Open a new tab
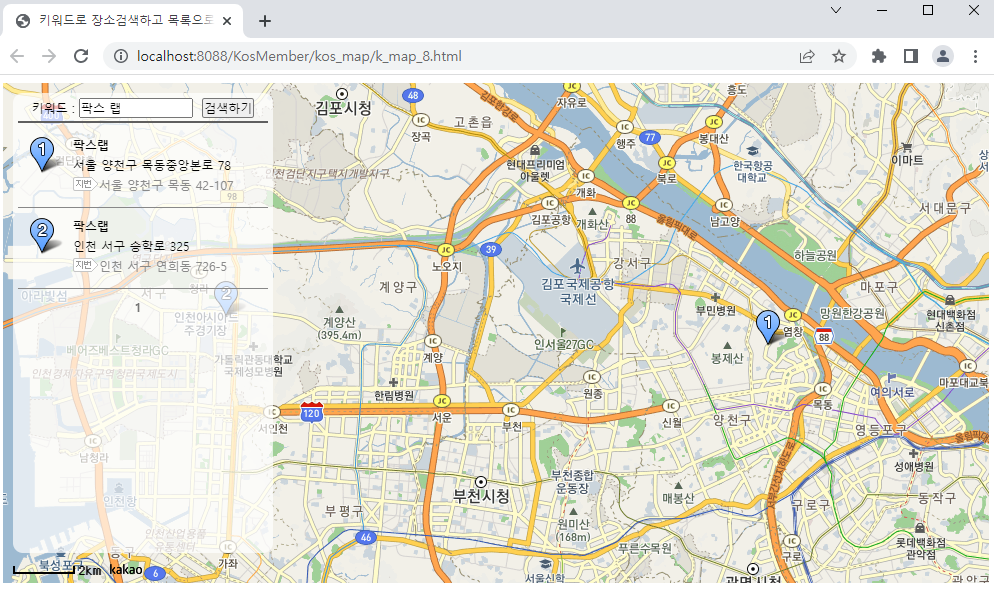 pos(265,21)
